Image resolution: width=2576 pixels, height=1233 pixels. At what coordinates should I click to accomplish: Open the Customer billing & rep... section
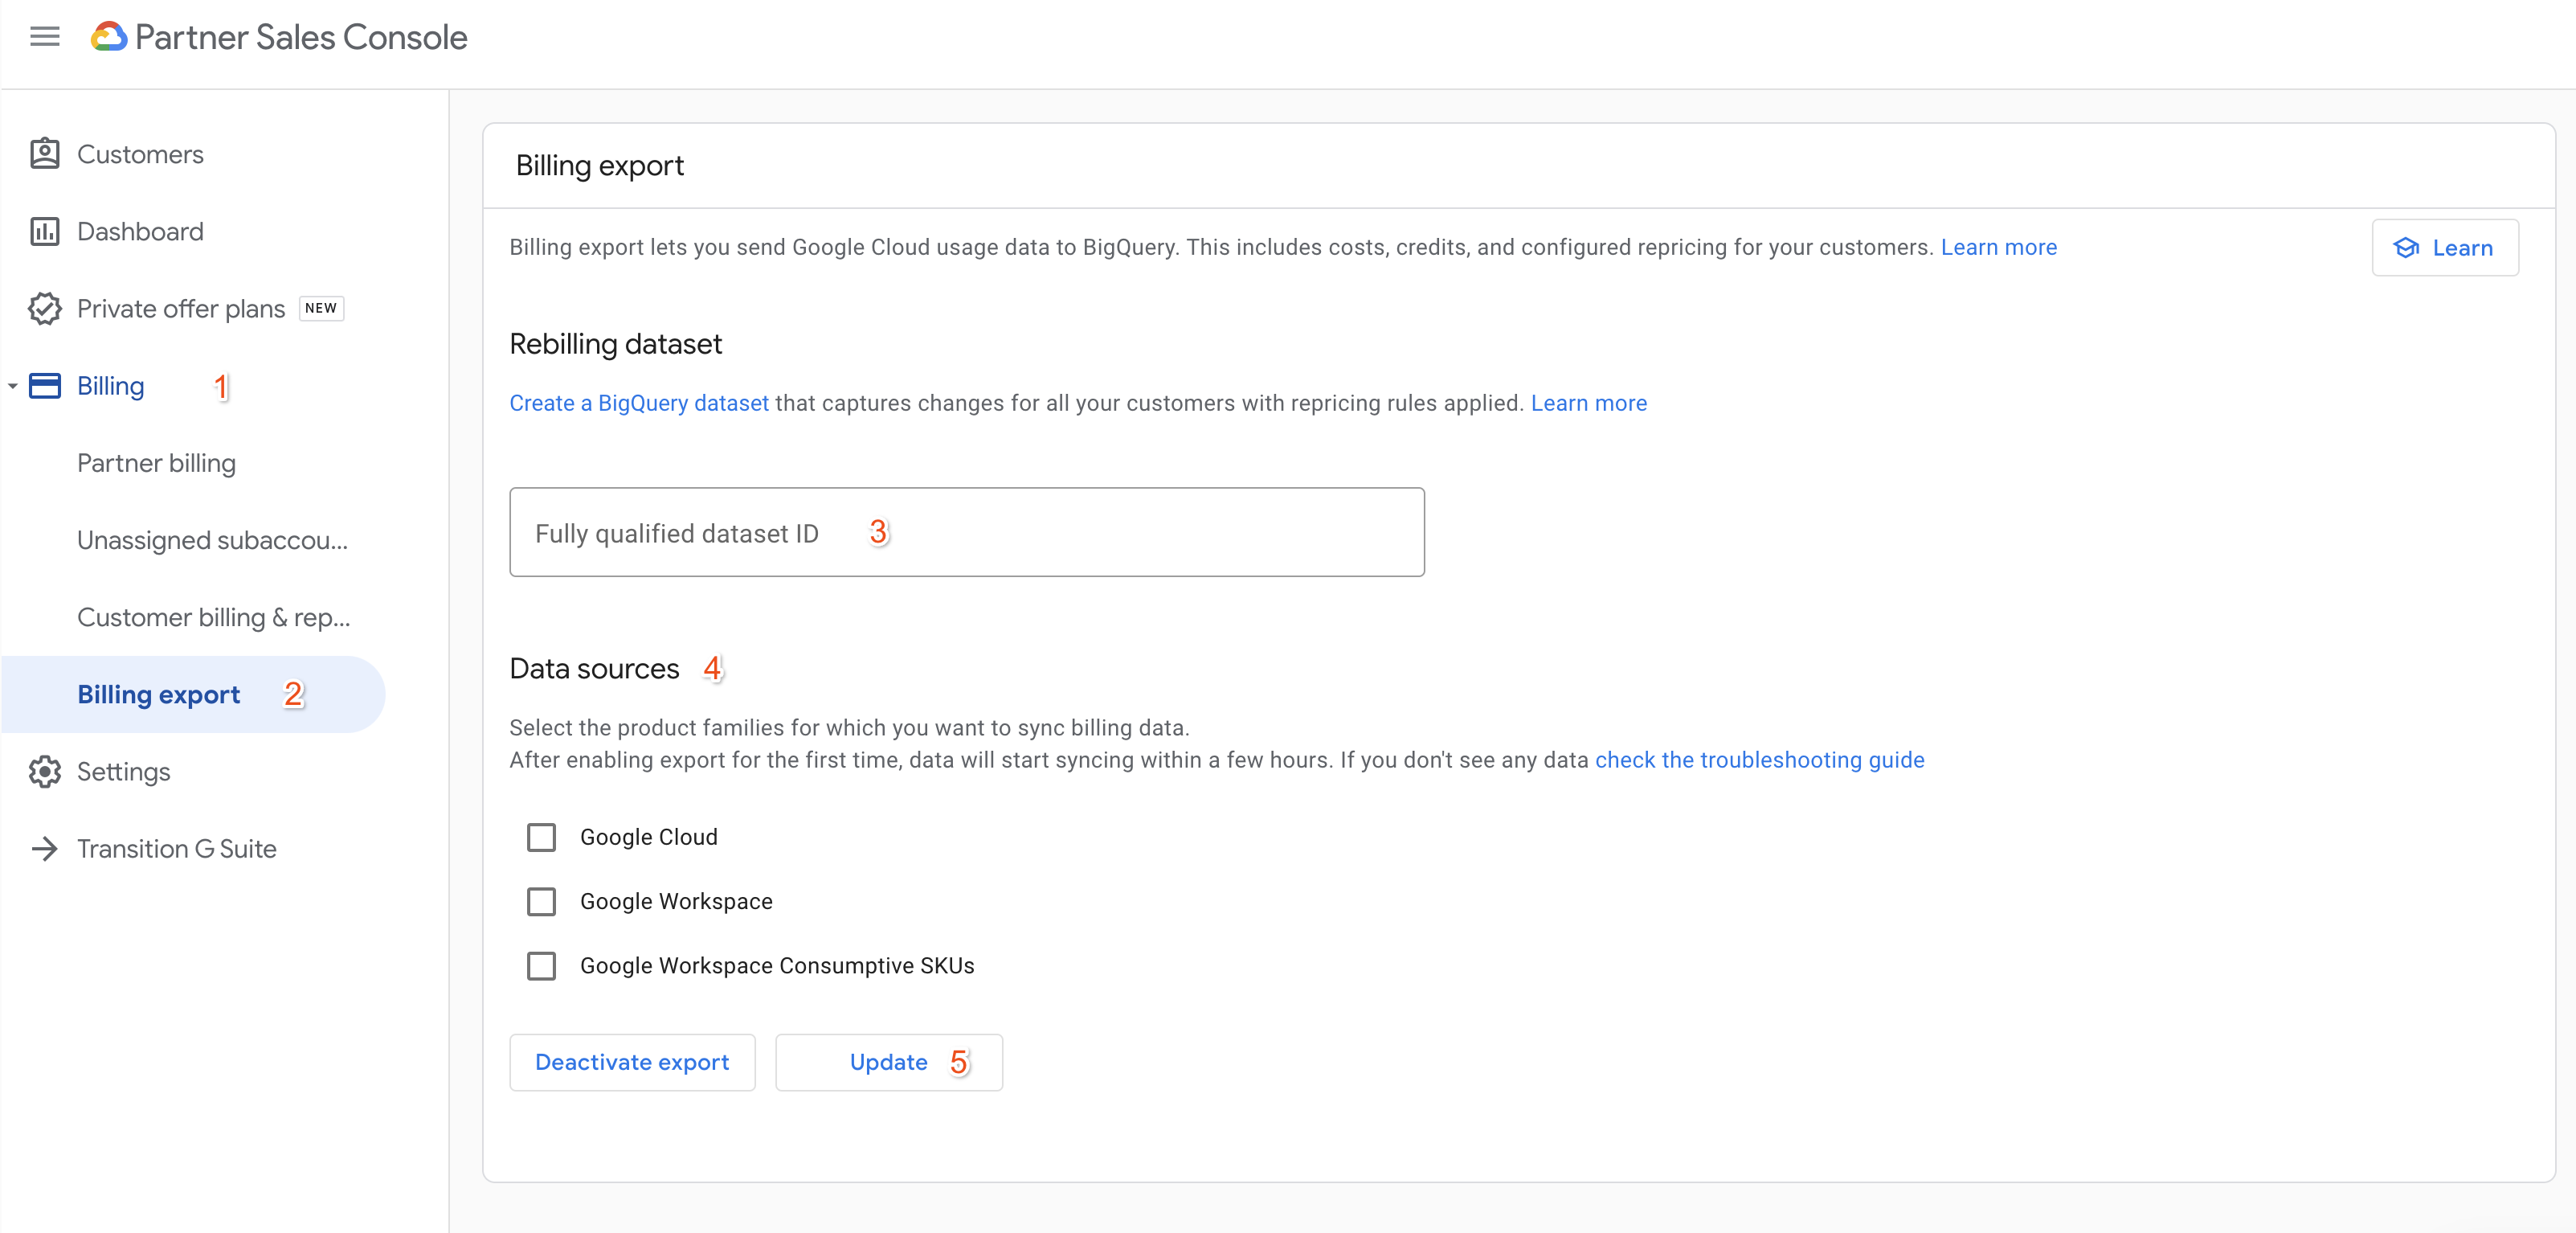tap(215, 616)
